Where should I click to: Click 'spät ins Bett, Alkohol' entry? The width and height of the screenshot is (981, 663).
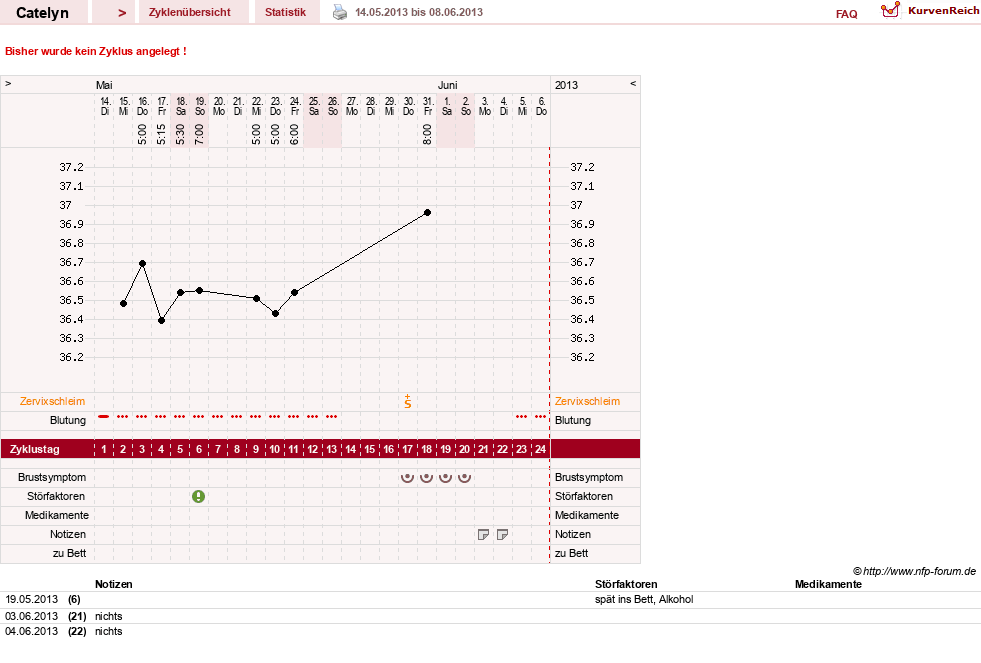644,599
